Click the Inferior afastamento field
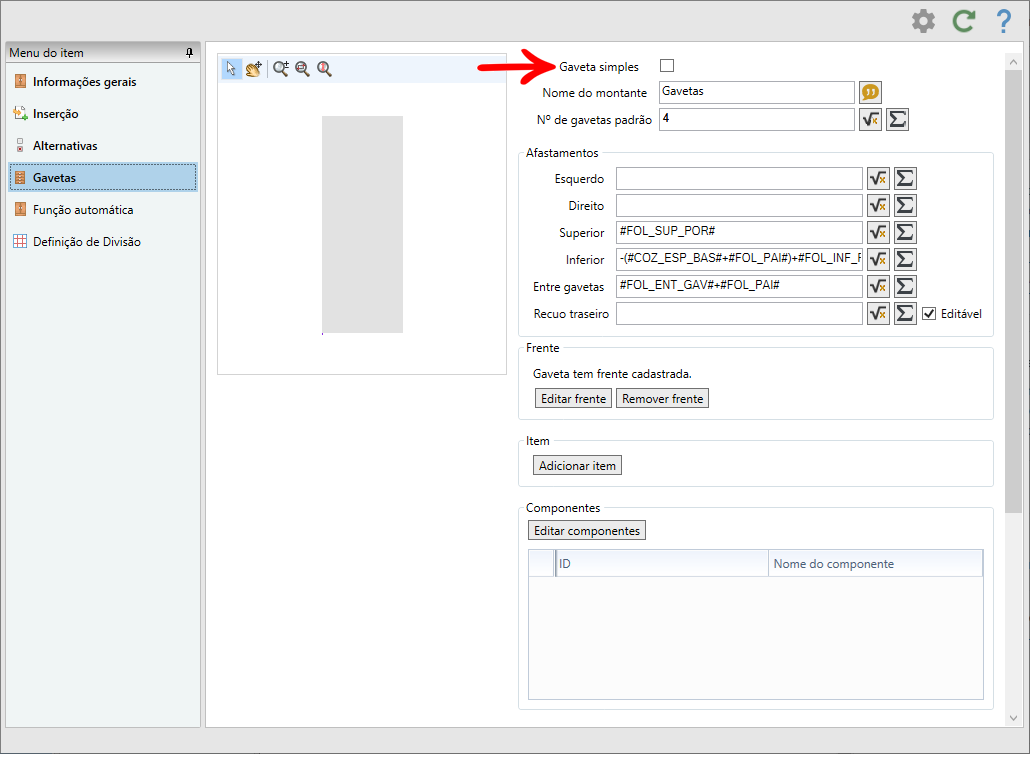 tap(740, 260)
